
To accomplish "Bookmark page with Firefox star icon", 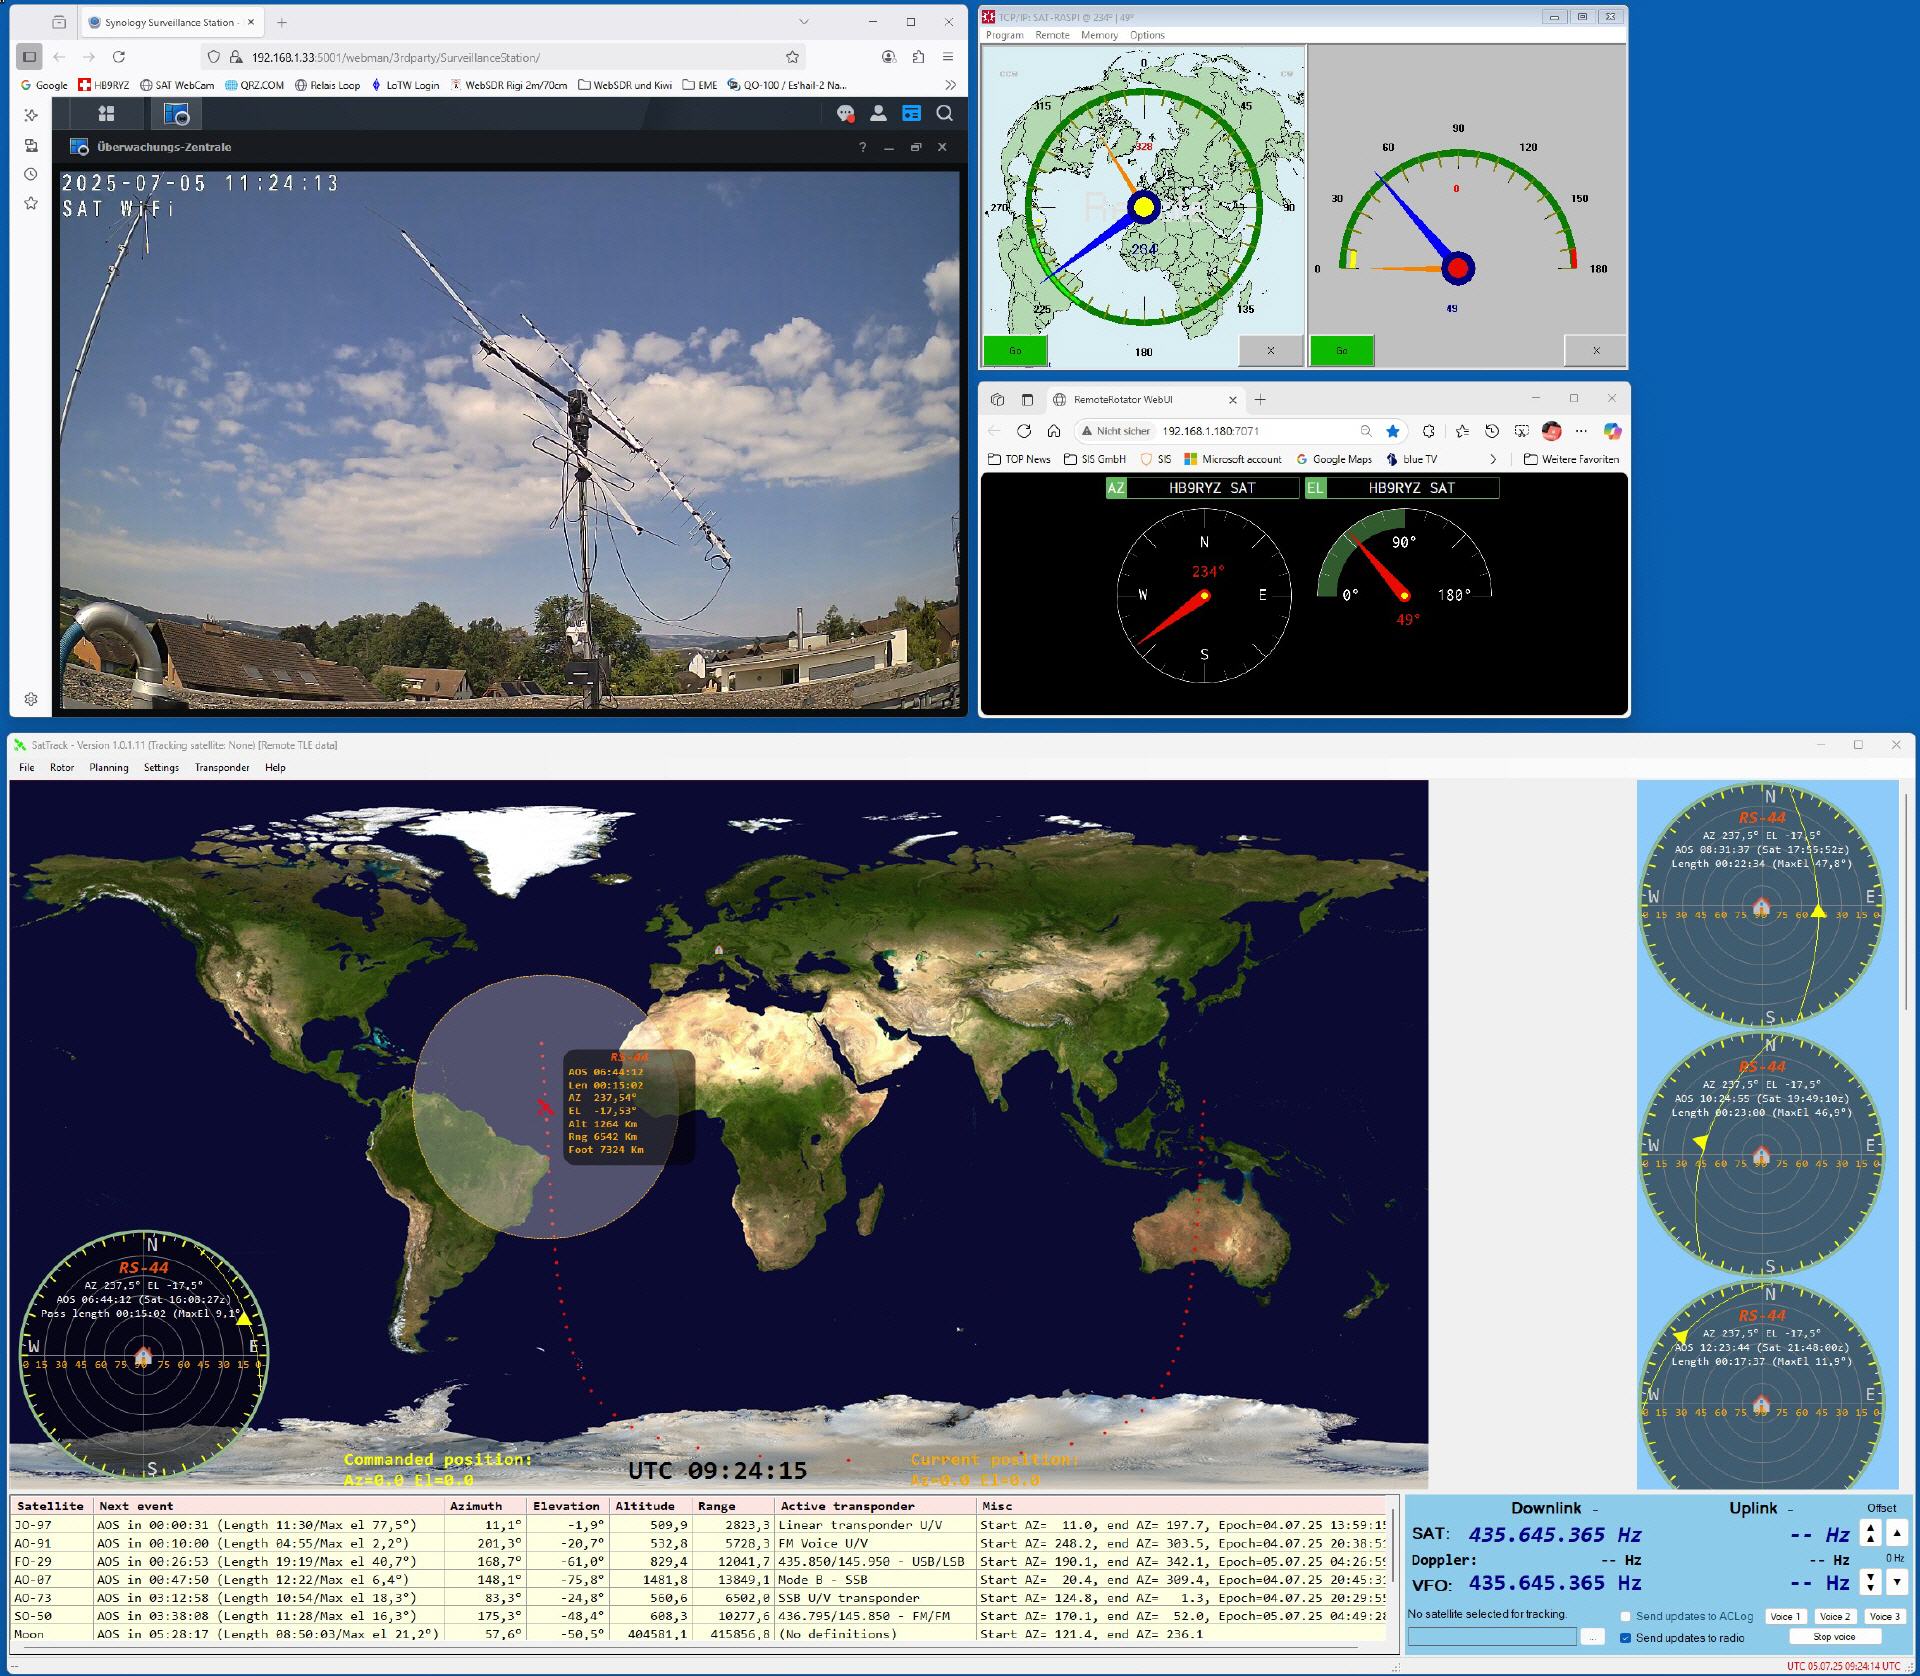I will click(x=792, y=57).
